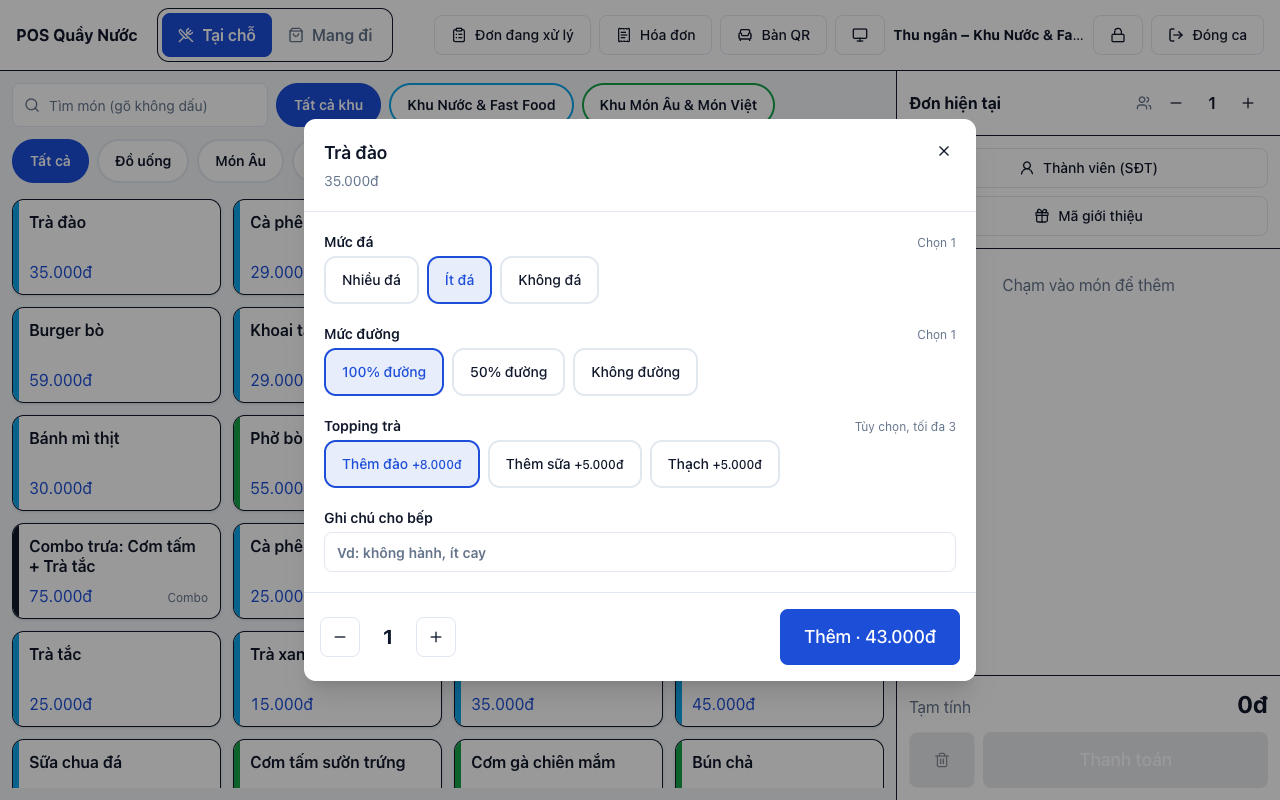Viewport: 1280px width, 800px height.
Task: Click the Mã giới thiệu button
Action: (x=1088, y=216)
